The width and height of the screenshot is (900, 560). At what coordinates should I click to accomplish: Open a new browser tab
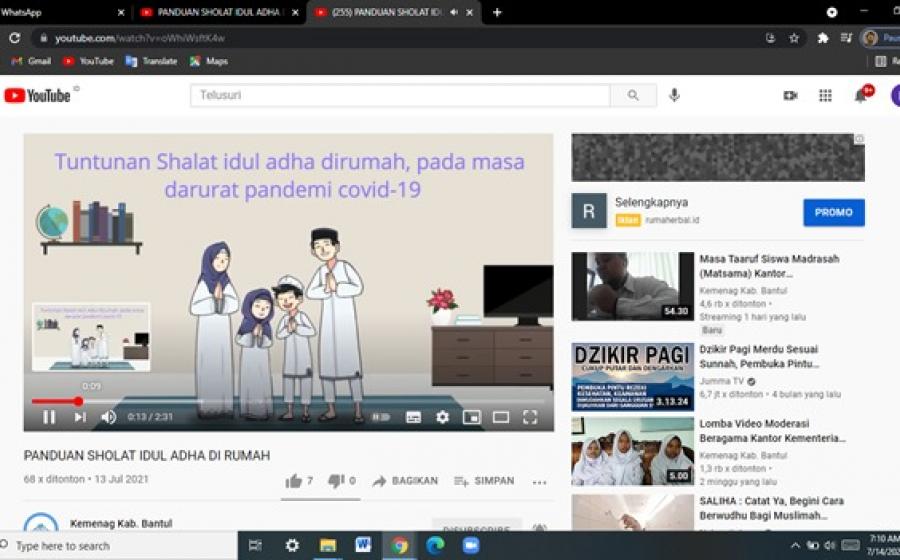tap(497, 12)
